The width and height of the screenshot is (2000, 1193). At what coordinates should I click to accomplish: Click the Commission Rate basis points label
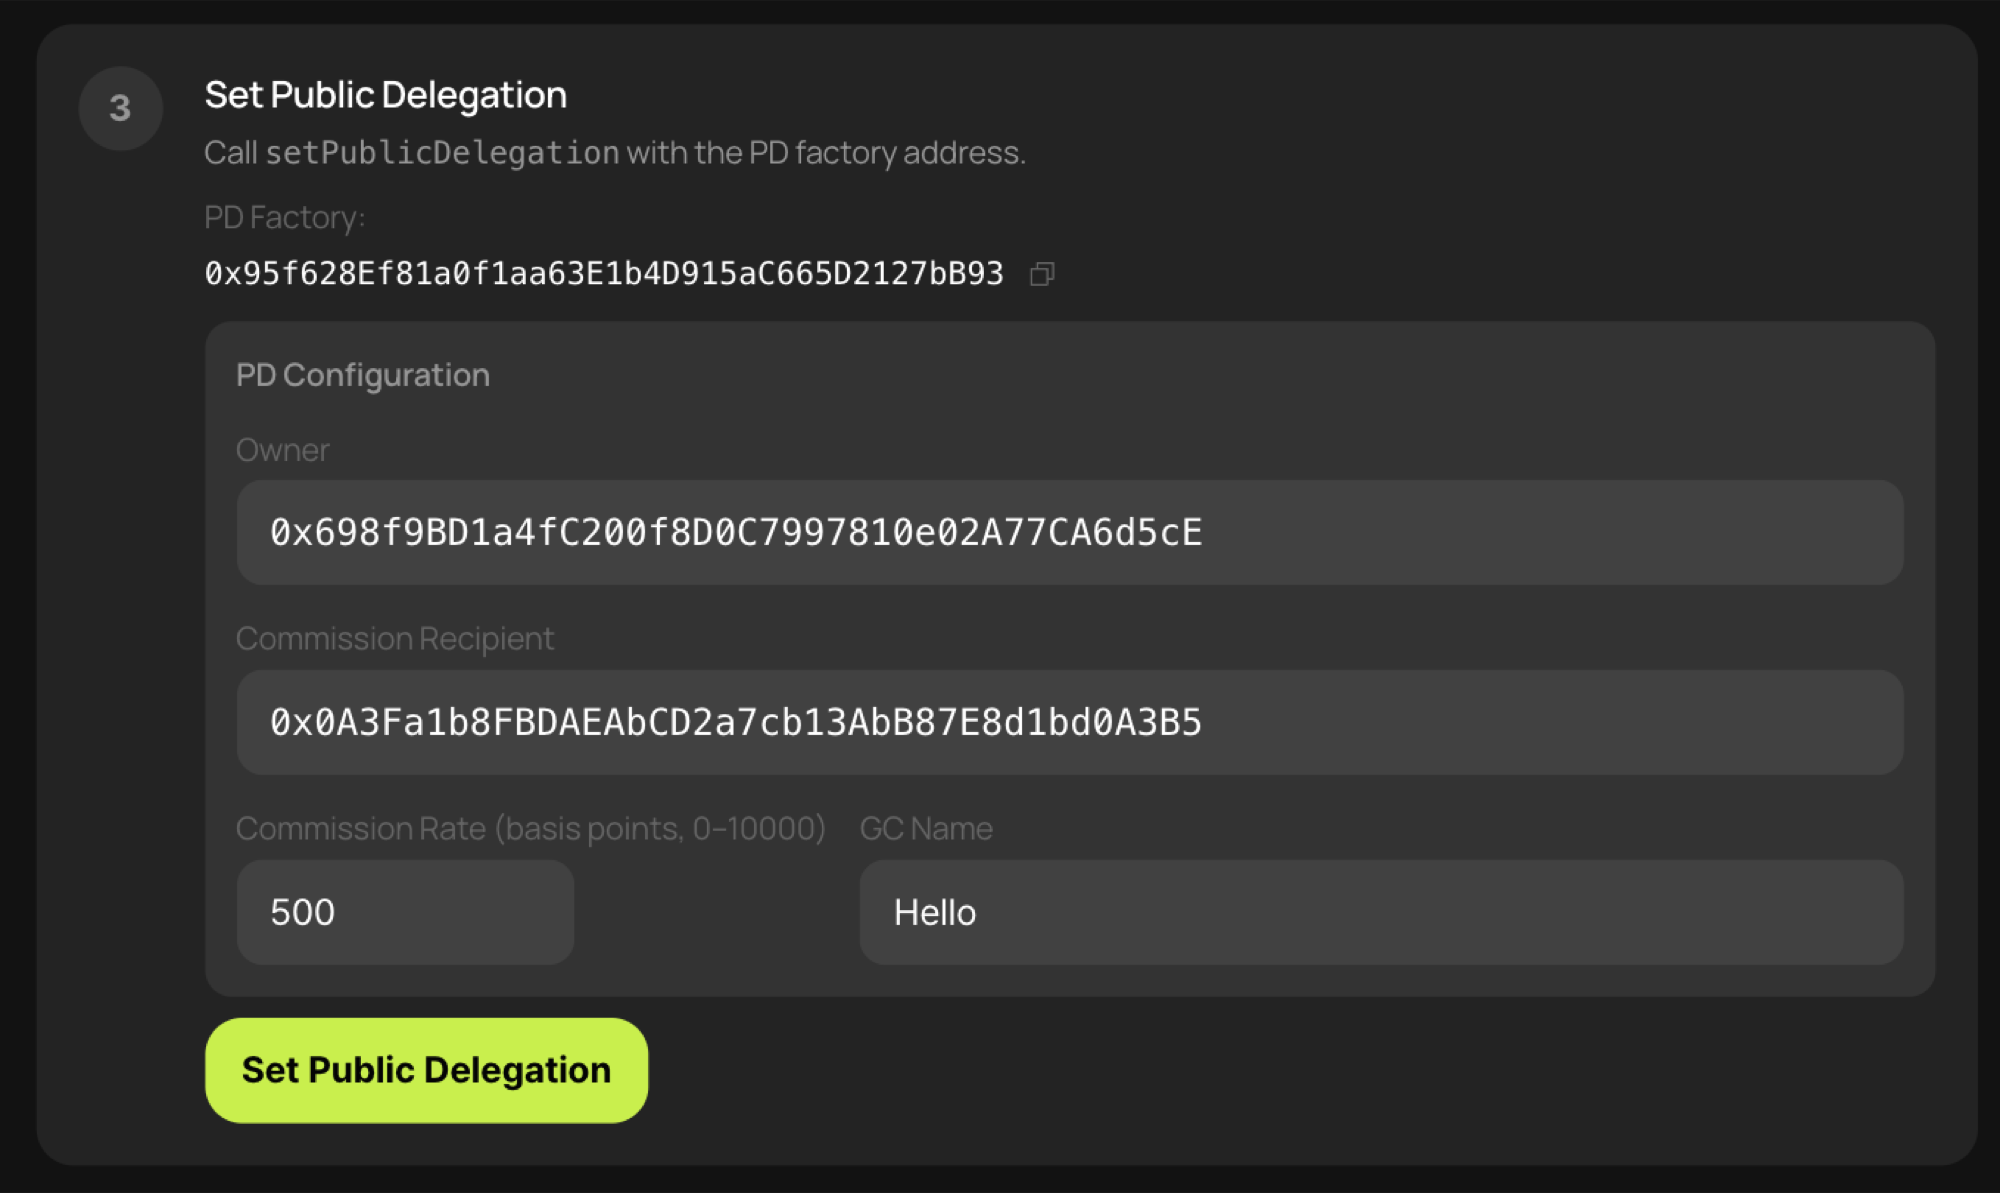[x=530, y=828]
